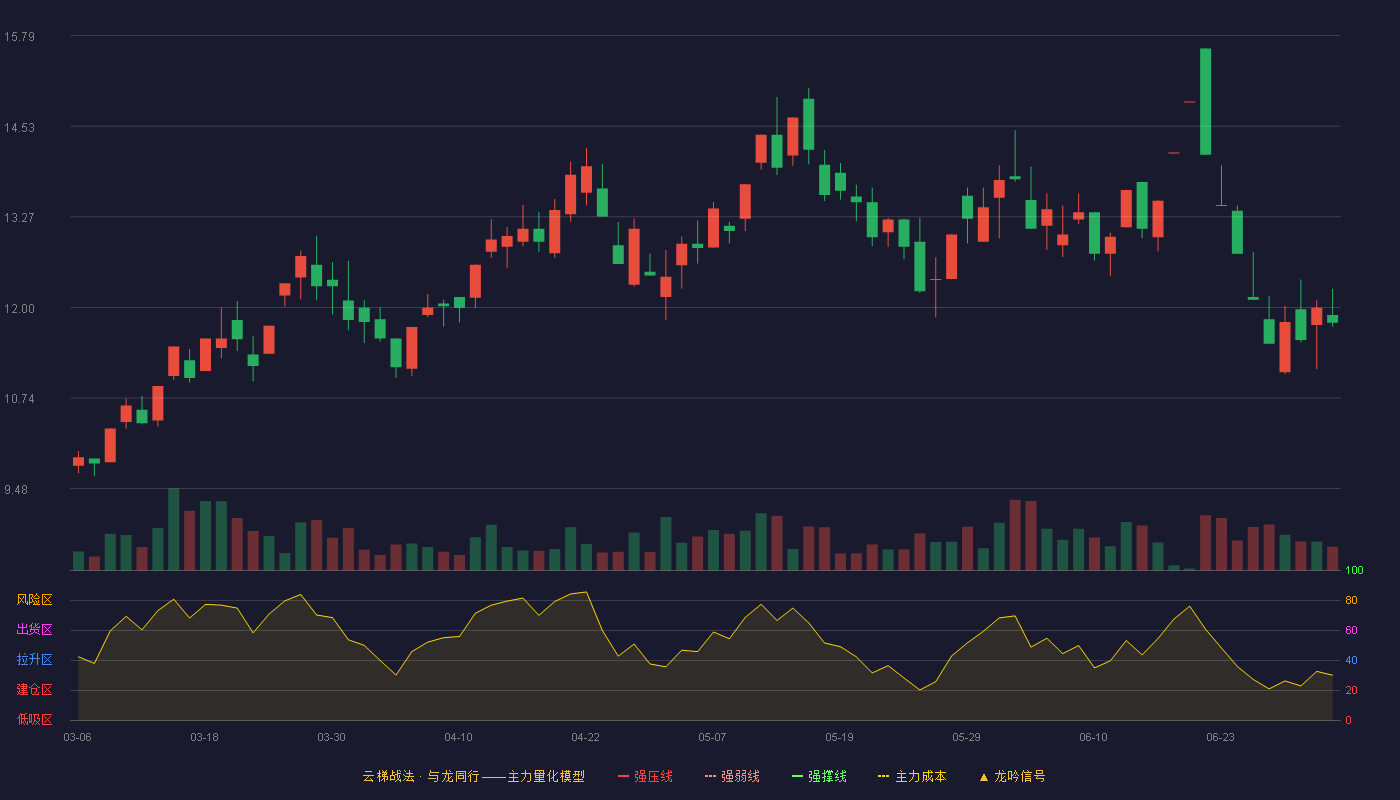Viewport: 1400px width, 800px height.
Task: Click the 风险区 zone label
Action: click(34, 600)
